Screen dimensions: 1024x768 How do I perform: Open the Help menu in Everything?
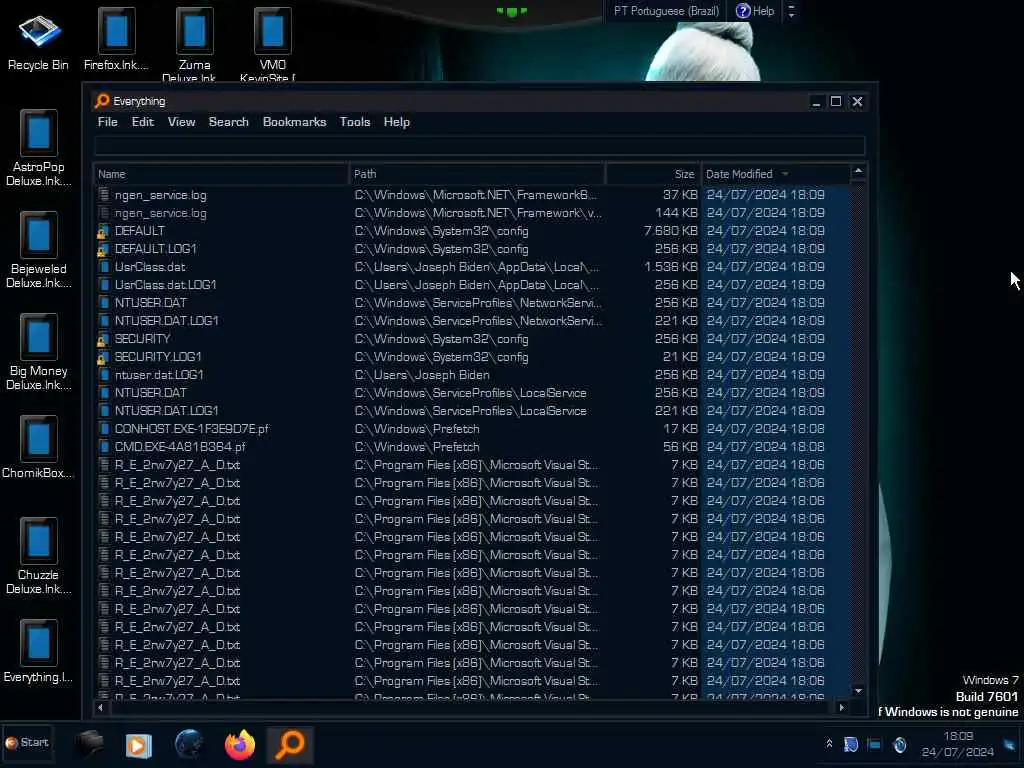coord(396,122)
